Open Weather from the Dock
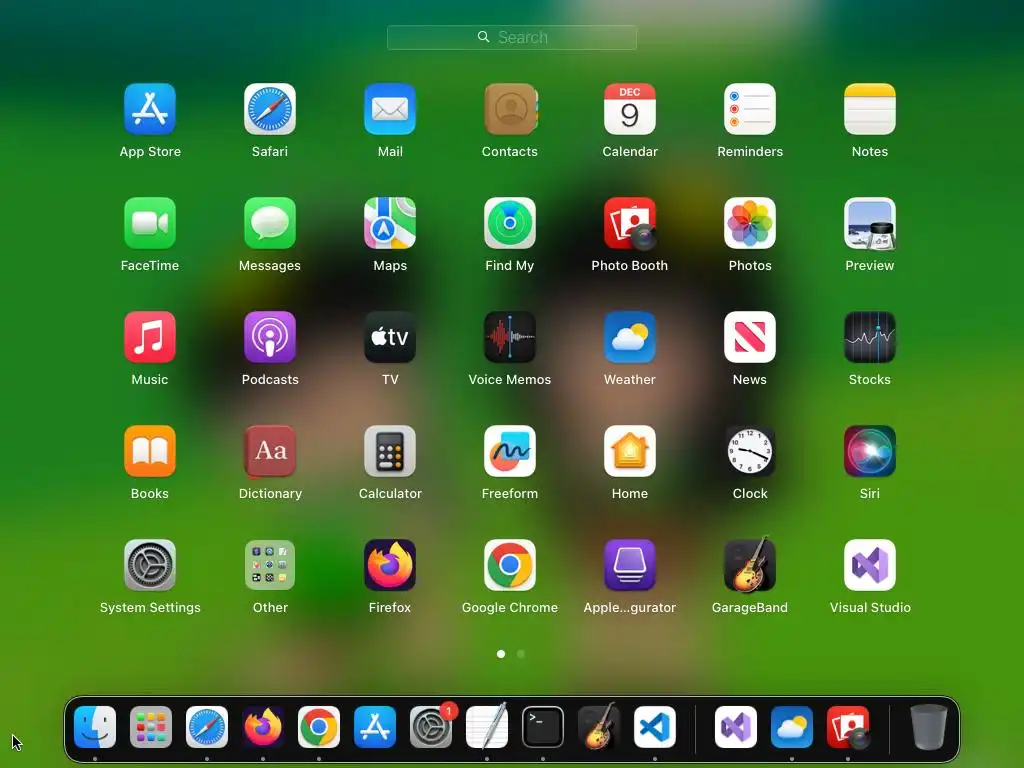1024x768 pixels. pyautogui.click(x=792, y=727)
